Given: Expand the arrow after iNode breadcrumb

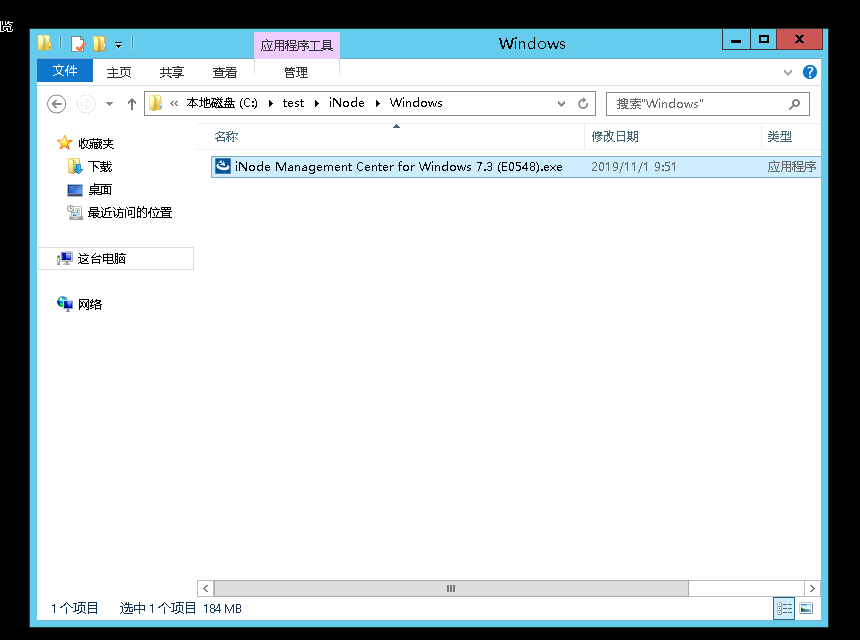Looking at the screenshot, I should (x=378, y=103).
